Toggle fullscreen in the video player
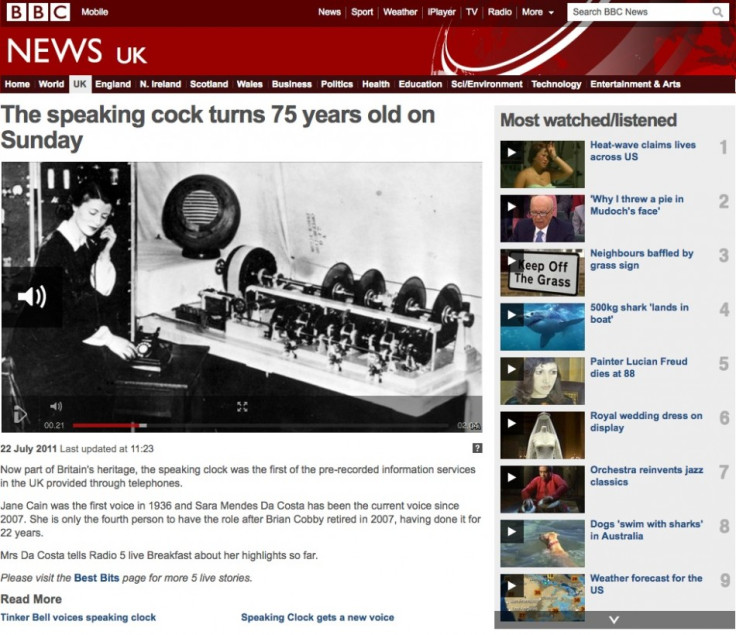The image size is (736, 635). coord(242,406)
